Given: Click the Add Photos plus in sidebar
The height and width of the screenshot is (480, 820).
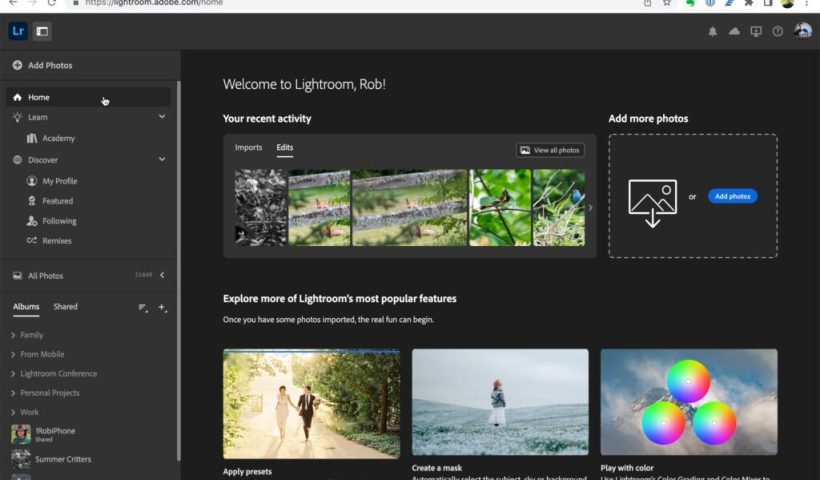Looking at the screenshot, I should (x=18, y=66).
